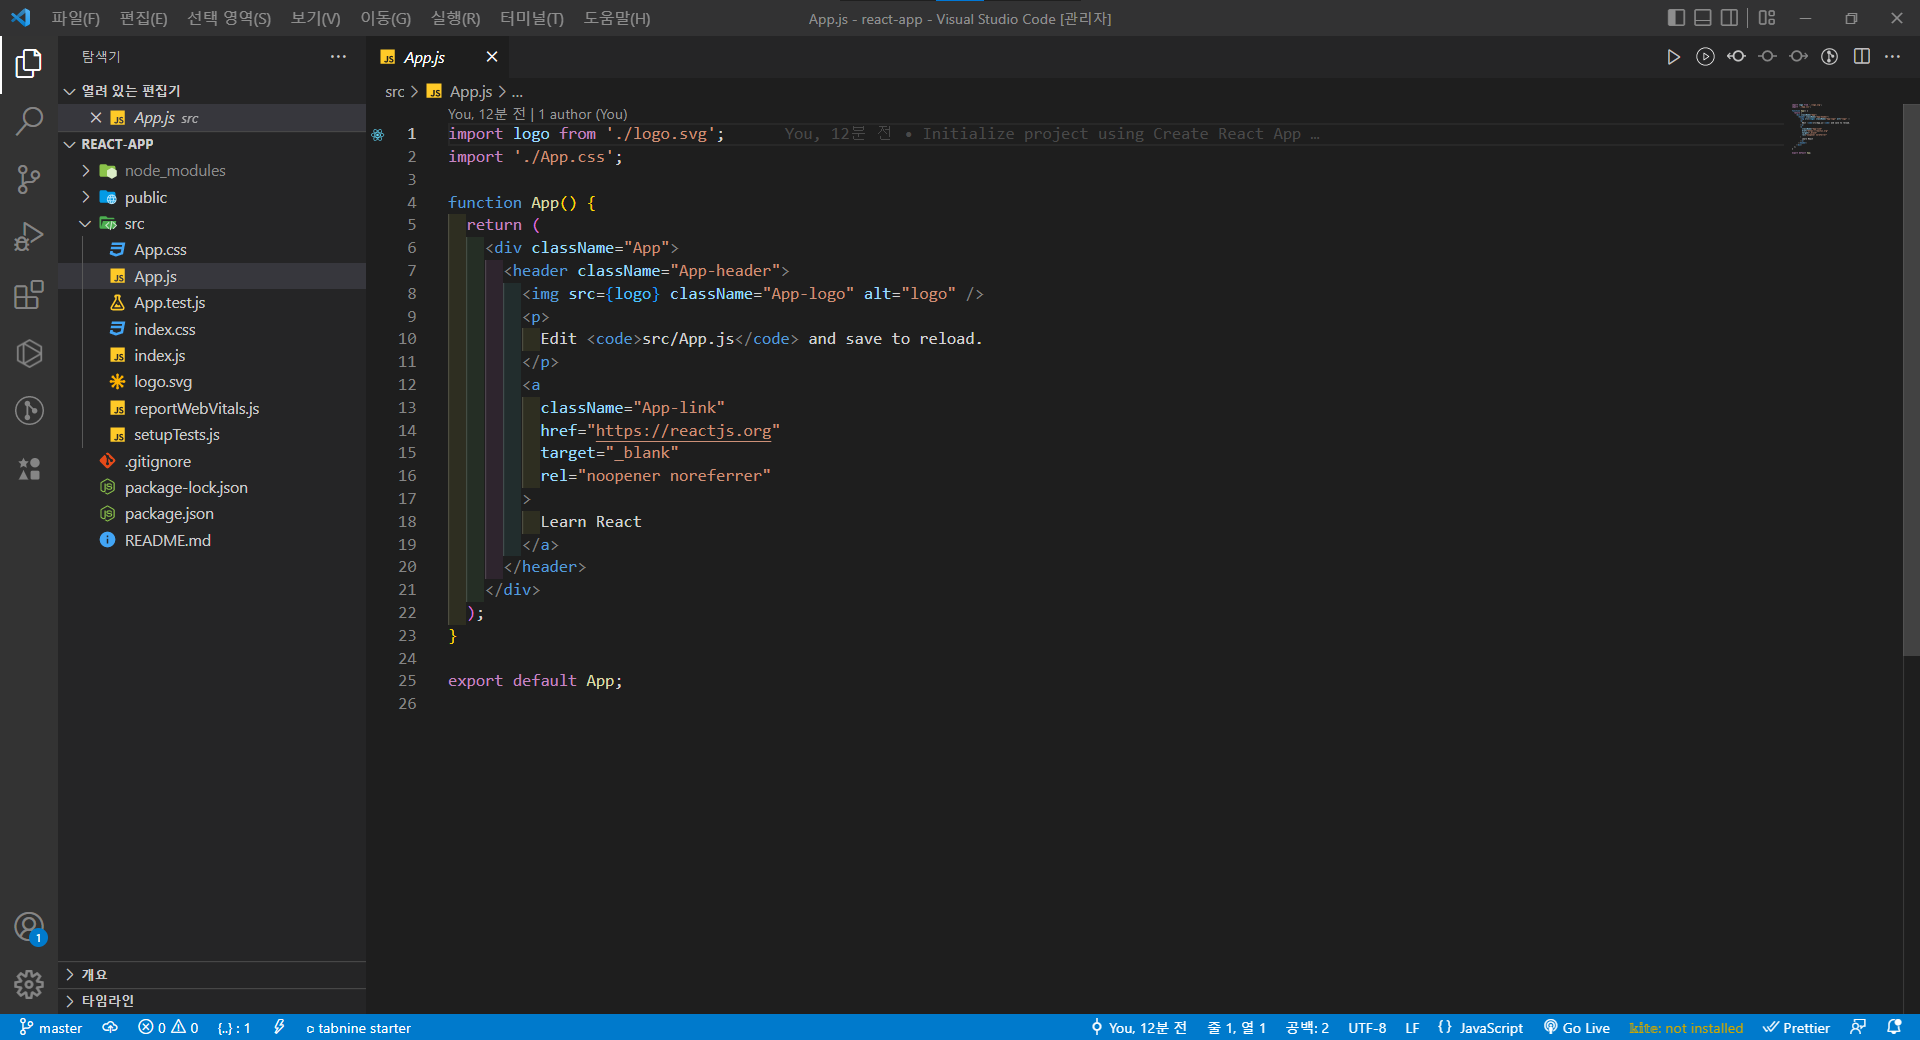Screen dimensions: 1920x1040
Task: Click Synchronize Changes cloud icon
Action: pyautogui.click(x=110, y=1028)
